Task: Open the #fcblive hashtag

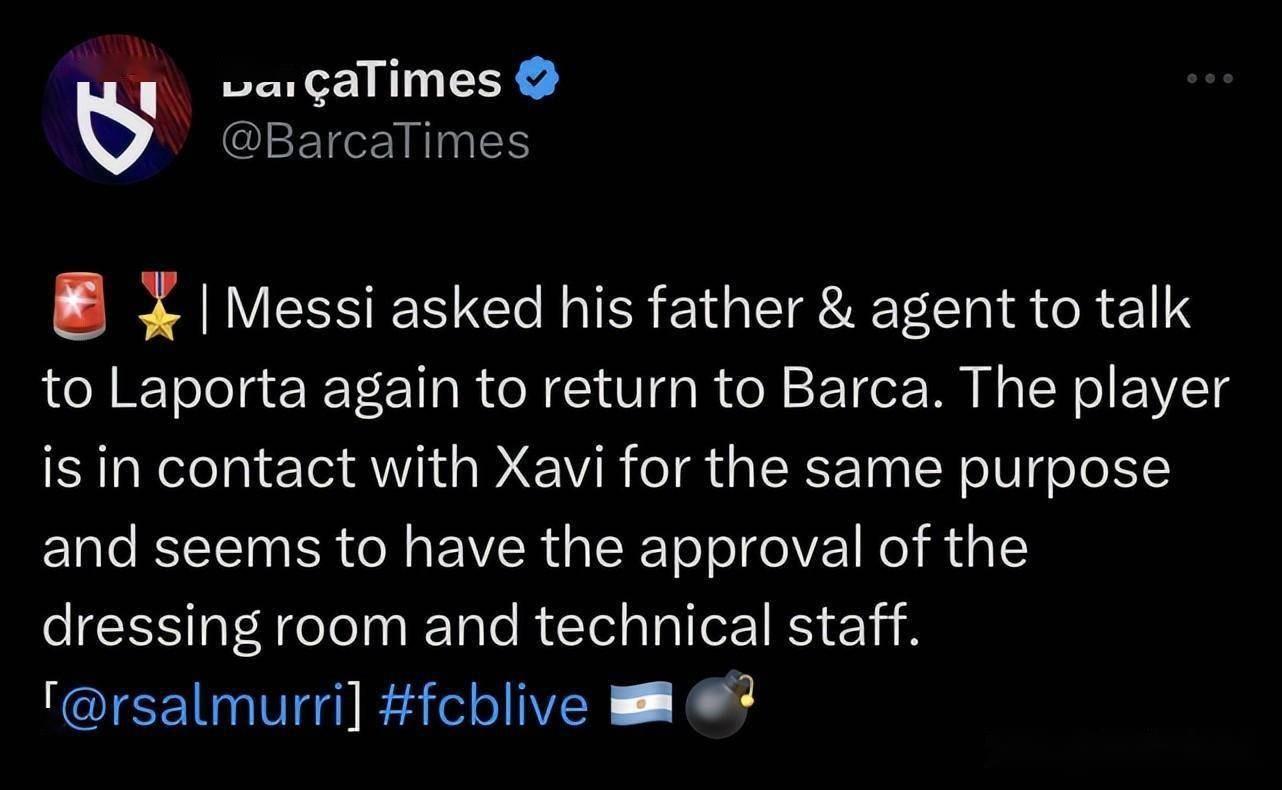Action: (x=484, y=707)
